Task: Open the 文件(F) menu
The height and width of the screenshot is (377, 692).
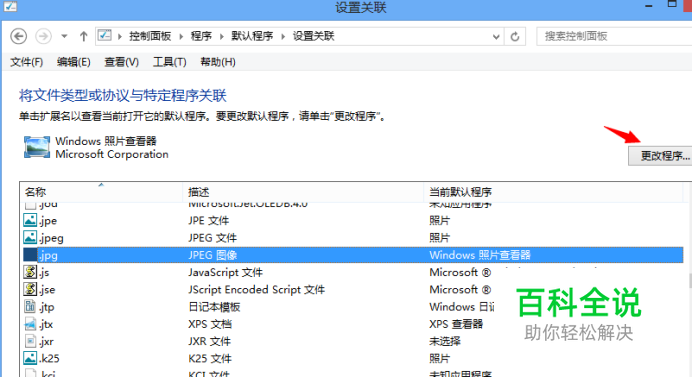Action: [x=26, y=62]
